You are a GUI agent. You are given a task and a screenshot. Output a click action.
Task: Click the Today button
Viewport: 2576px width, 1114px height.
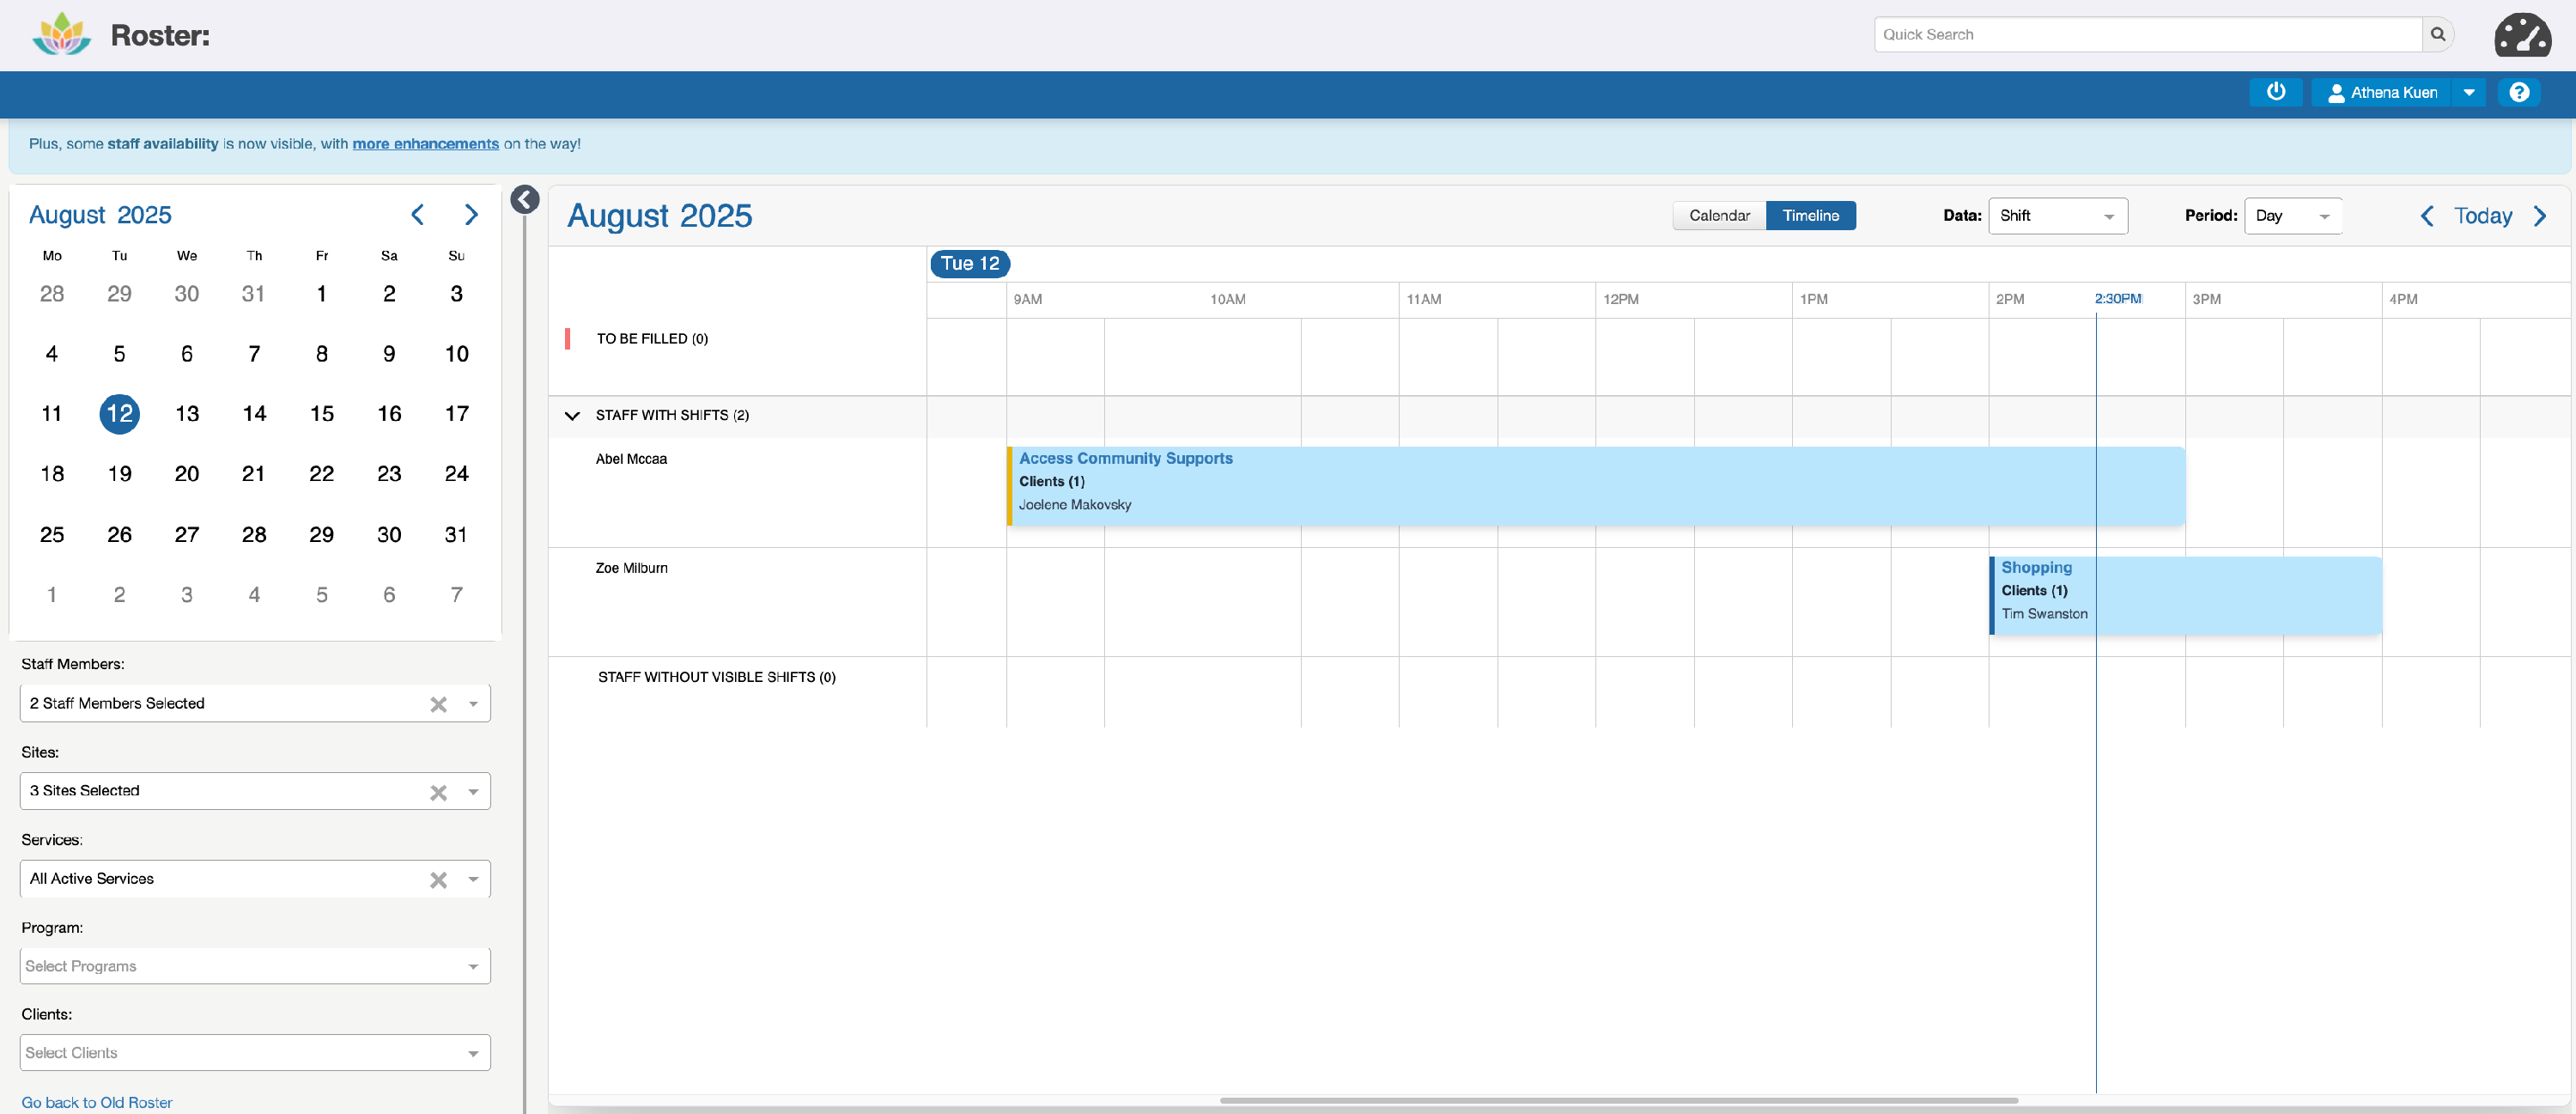click(x=2482, y=216)
